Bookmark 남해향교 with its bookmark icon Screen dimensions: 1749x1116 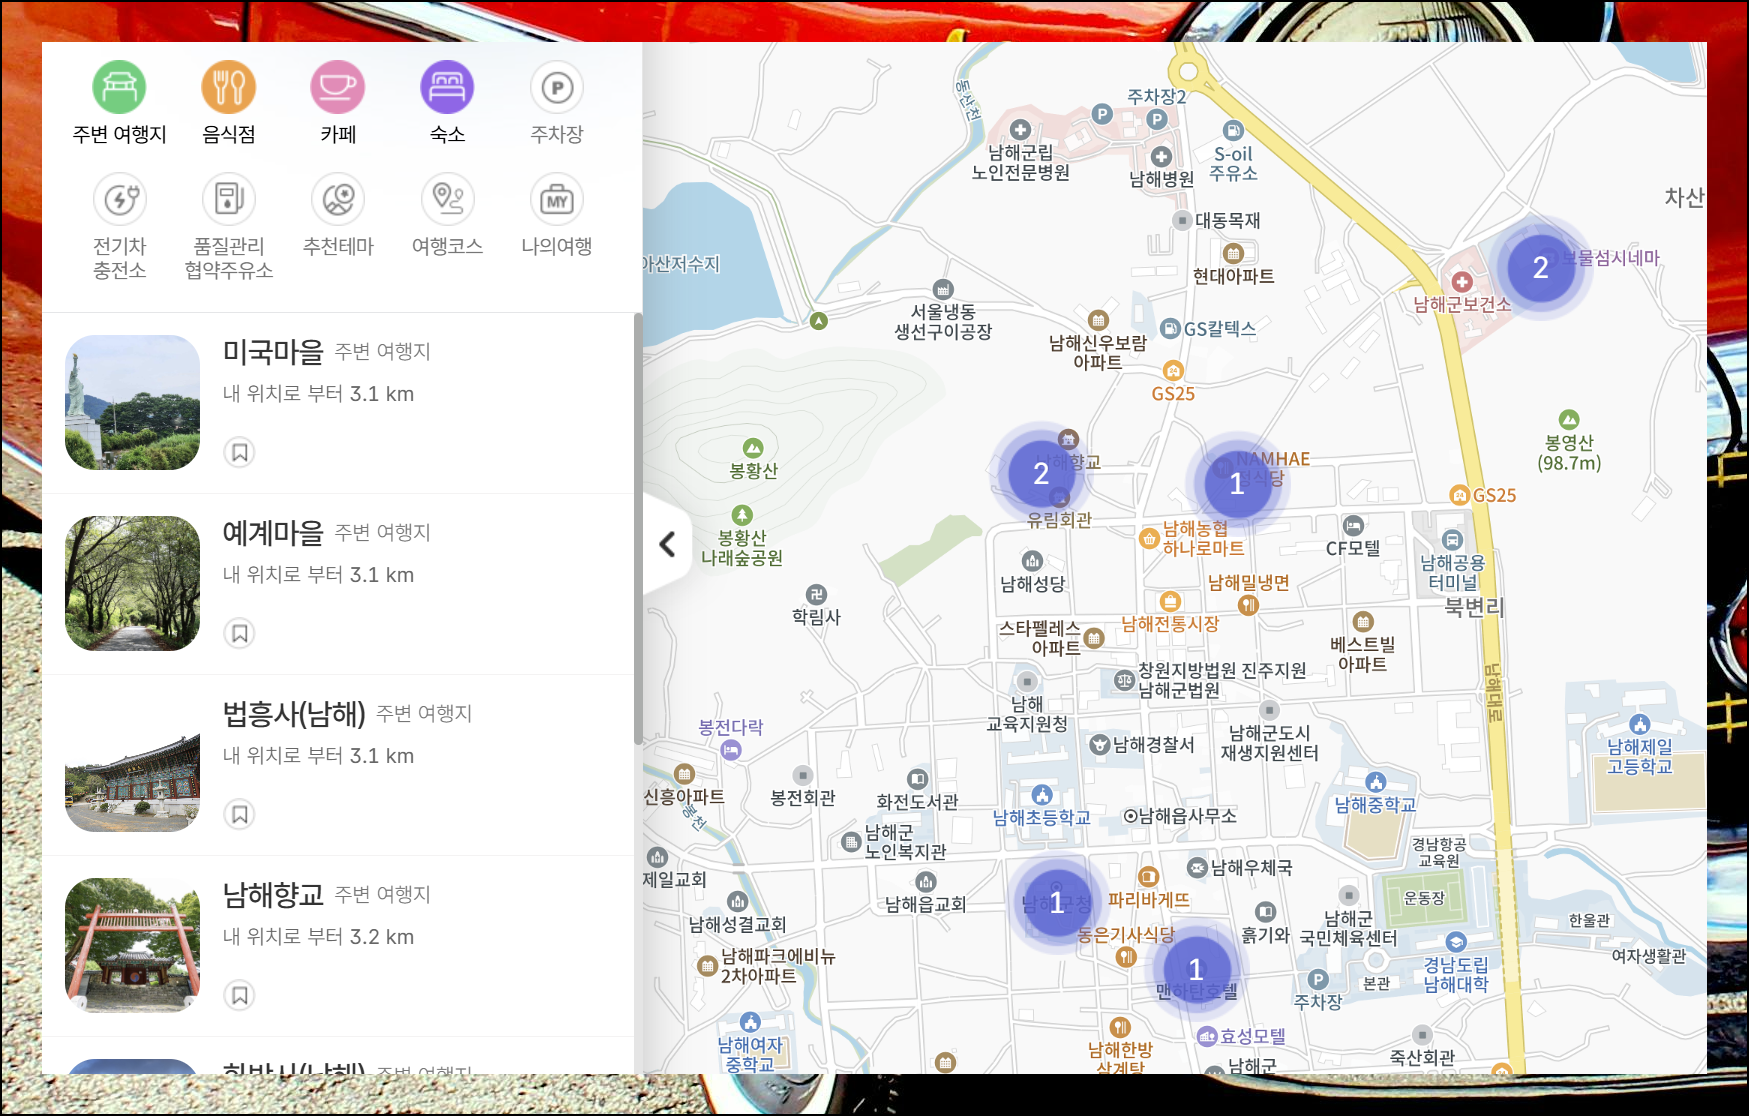(x=240, y=995)
